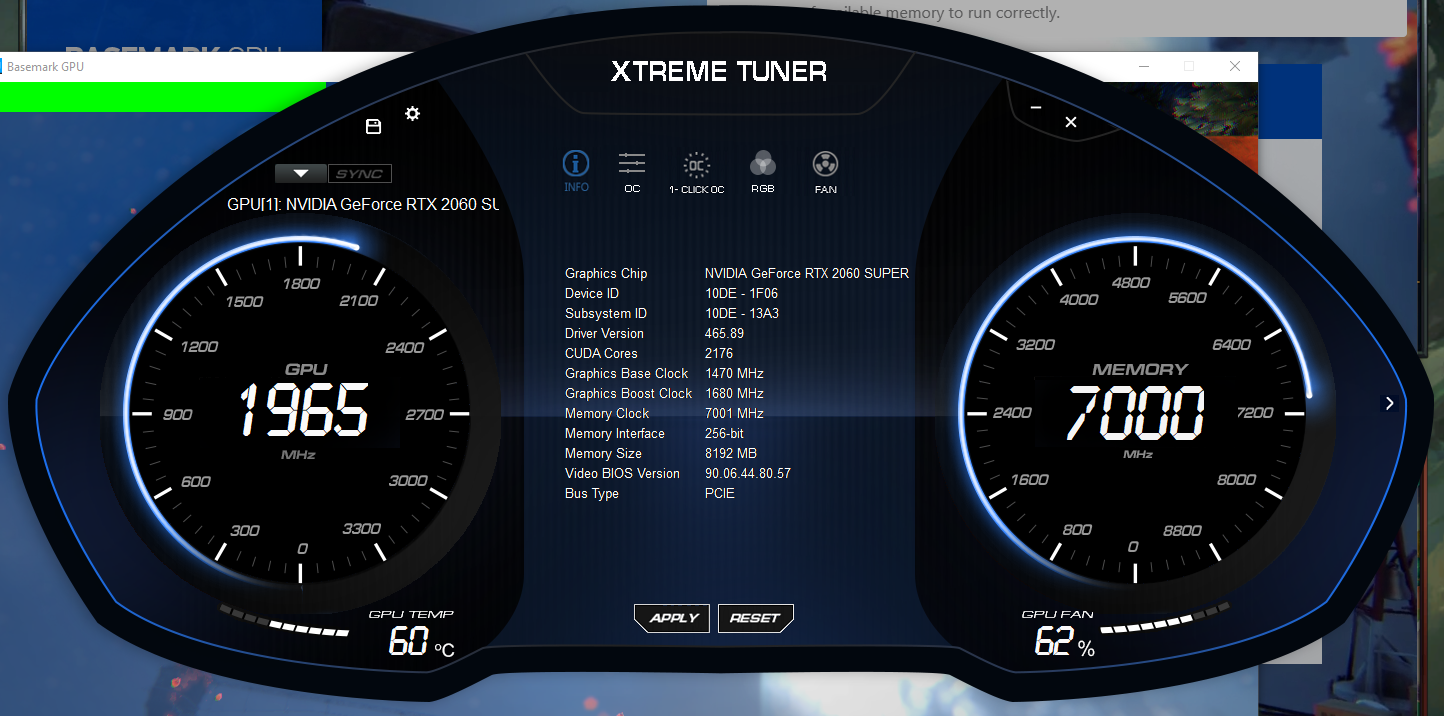
Task: Click Video BIOS Version 90.06.44.80.57
Action: coord(748,473)
